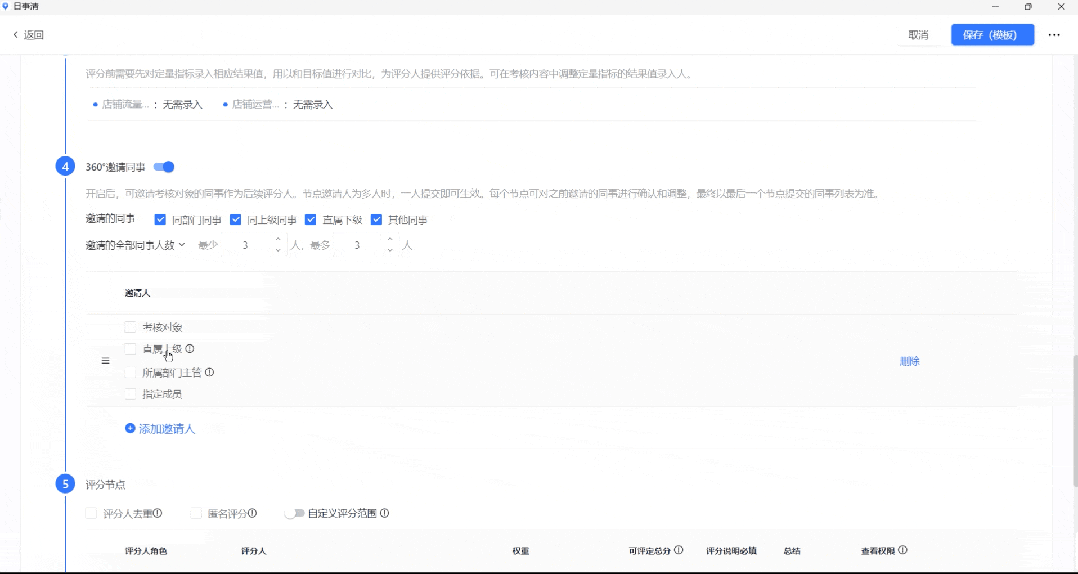Uncheck the 同部门同事 checkbox
This screenshot has height=574, width=1078.
tap(160, 220)
